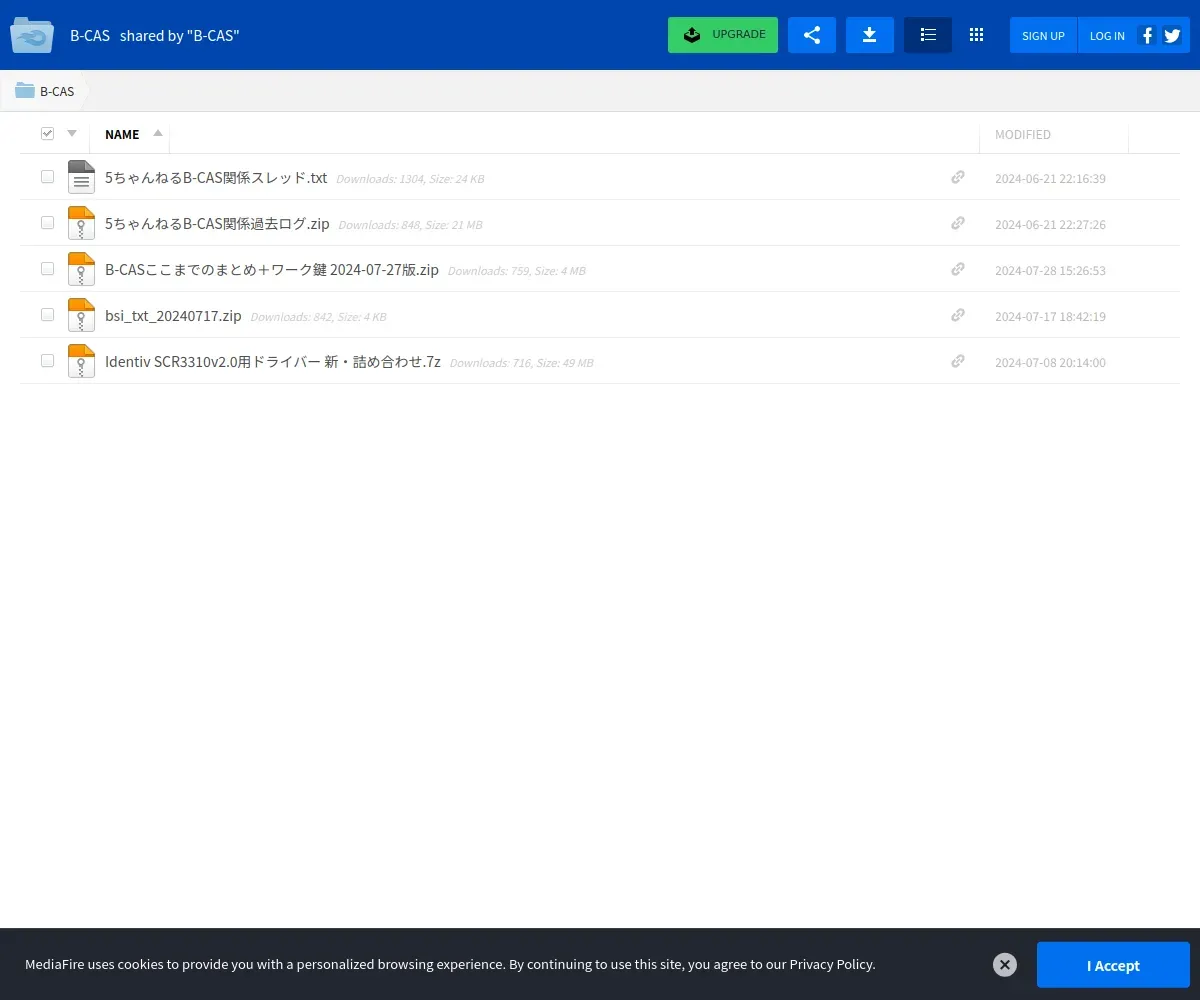Click 'Downloads: 842, Size: 4 KB' text
This screenshot has width=1200, height=1000.
(x=318, y=317)
